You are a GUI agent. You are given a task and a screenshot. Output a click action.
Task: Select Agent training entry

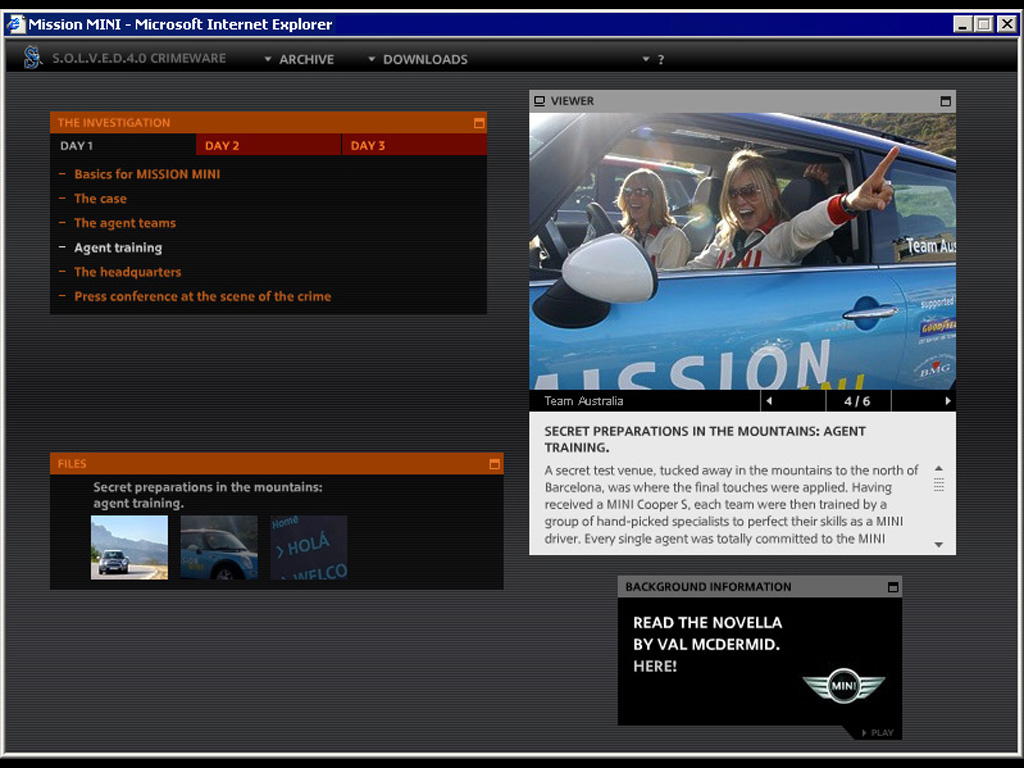[118, 248]
